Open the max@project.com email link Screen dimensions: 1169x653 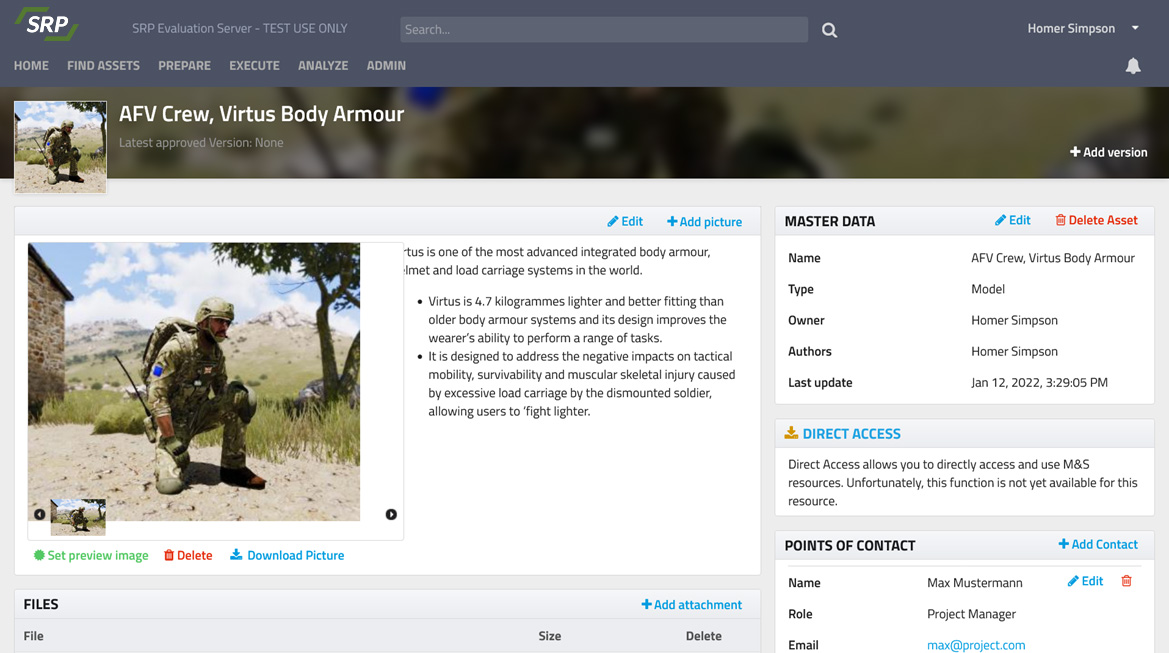coord(976,645)
